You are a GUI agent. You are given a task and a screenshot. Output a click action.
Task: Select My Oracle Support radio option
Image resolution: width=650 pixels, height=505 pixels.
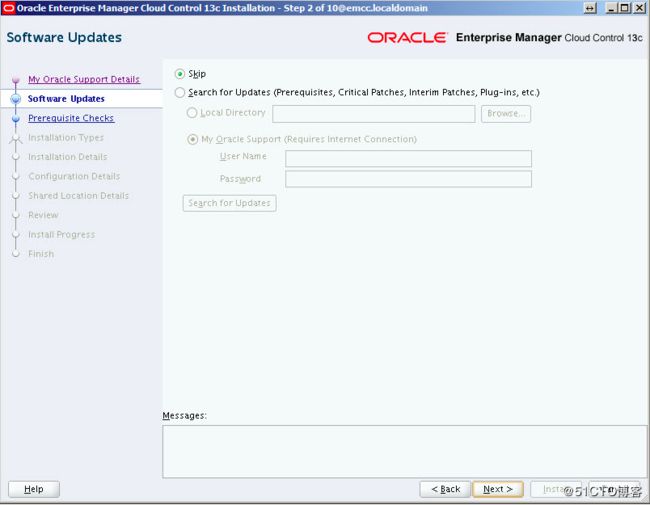pos(192,139)
